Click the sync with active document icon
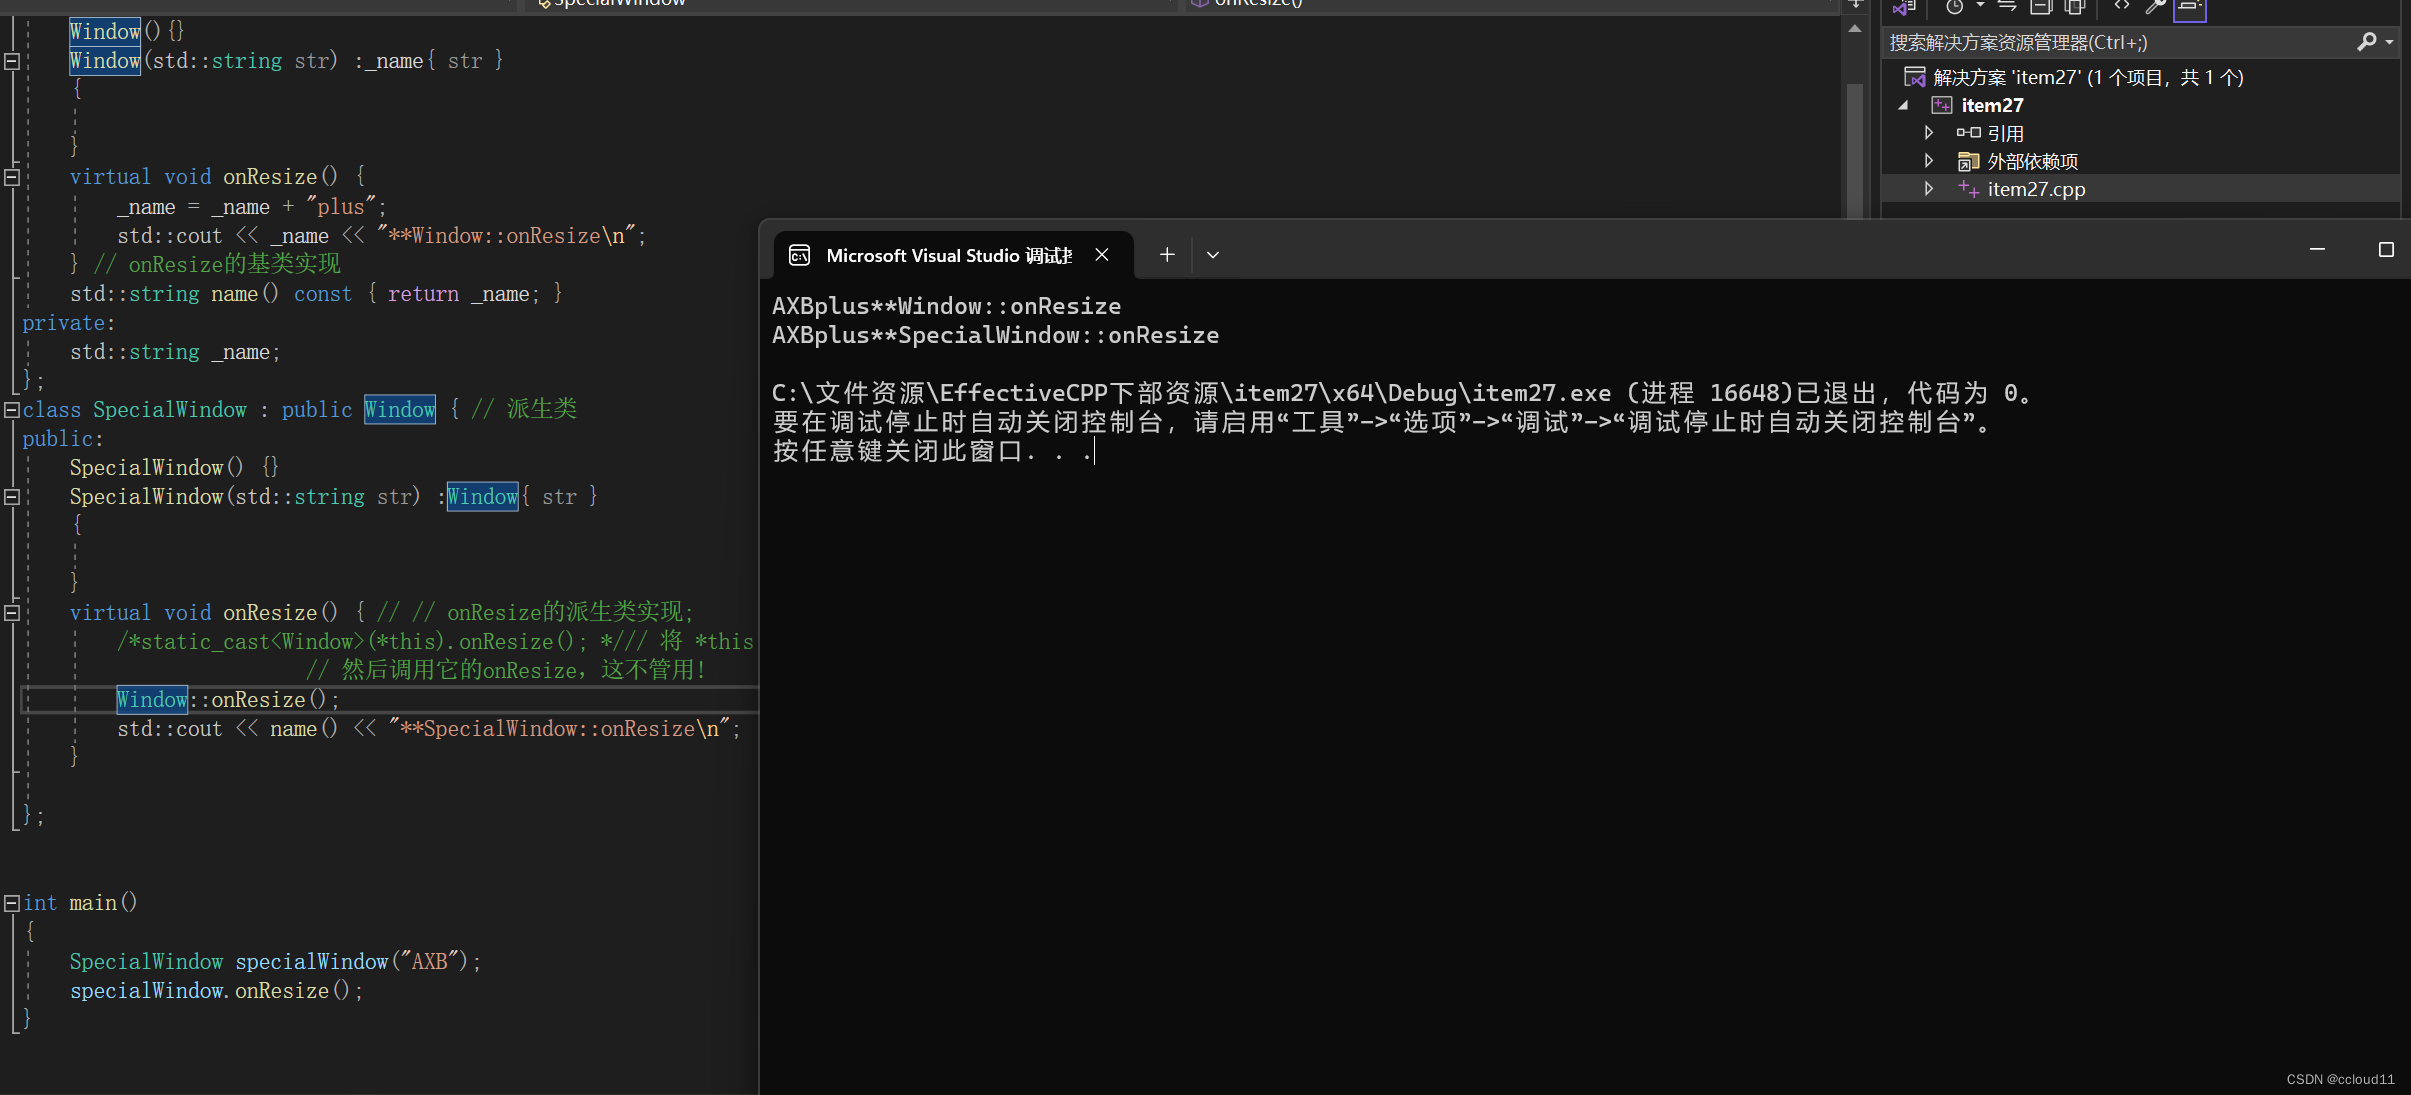The width and height of the screenshot is (2411, 1095). (2007, 7)
